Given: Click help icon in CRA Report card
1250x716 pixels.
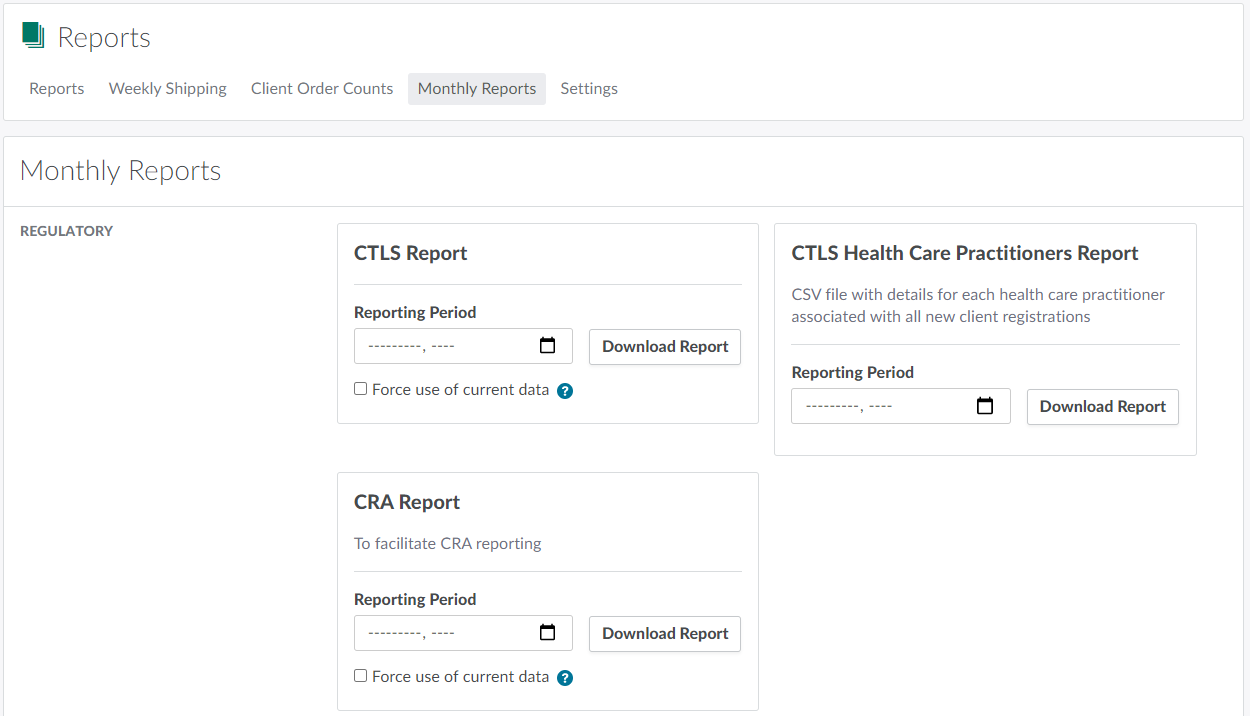Looking at the screenshot, I should pyautogui.click(x=565, y=678).
